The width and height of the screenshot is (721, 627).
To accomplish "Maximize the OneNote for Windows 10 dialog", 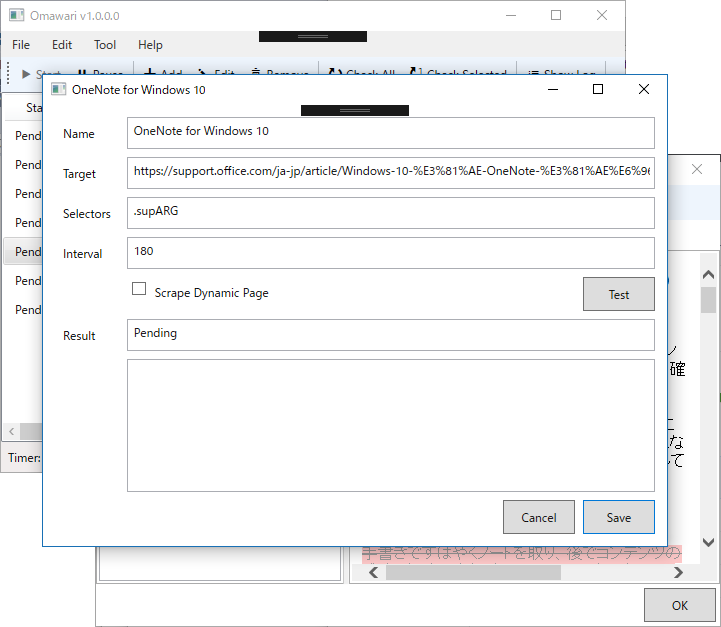I will 598,89.
